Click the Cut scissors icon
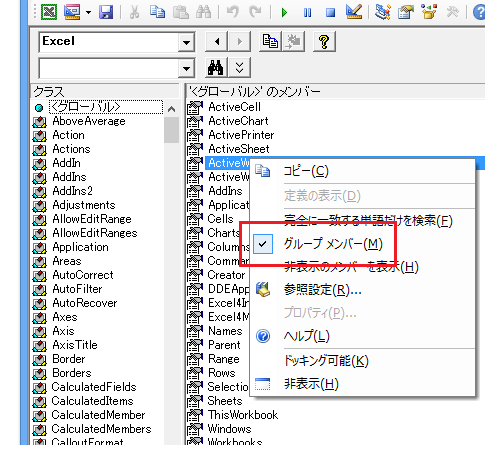The height and width of the screenshot is (455, 485). (x=134, y=12)
